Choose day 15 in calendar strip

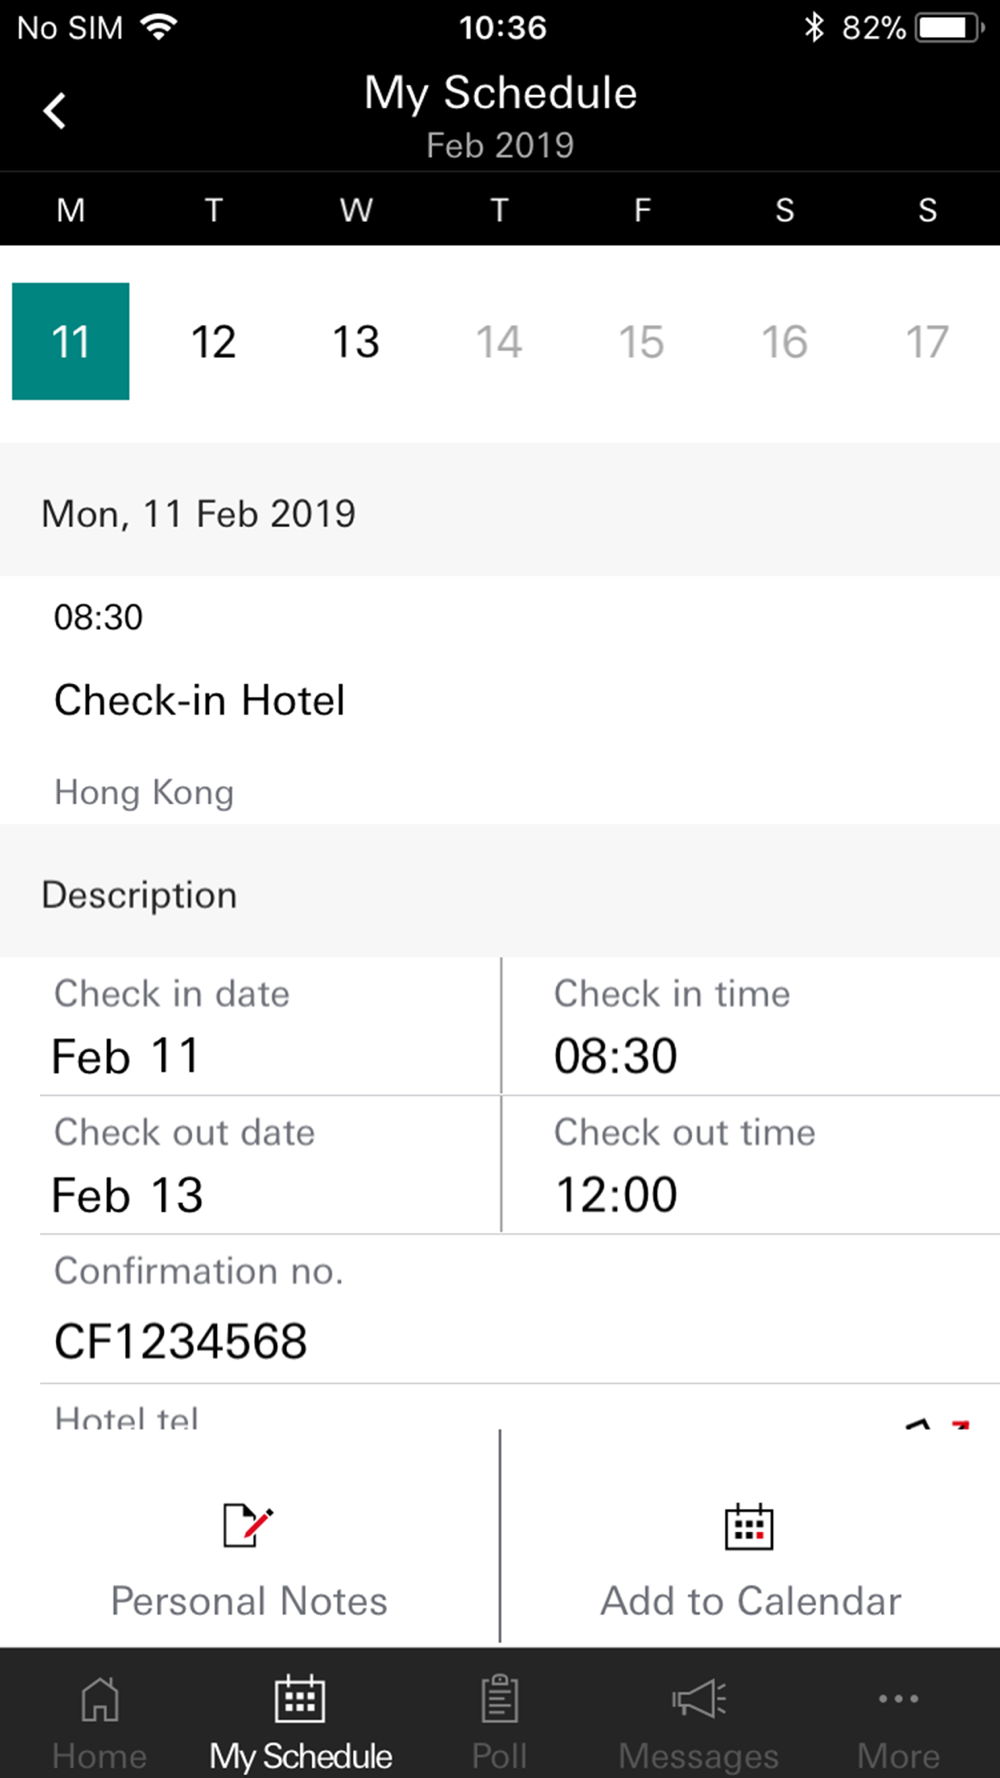coord(641,342)
